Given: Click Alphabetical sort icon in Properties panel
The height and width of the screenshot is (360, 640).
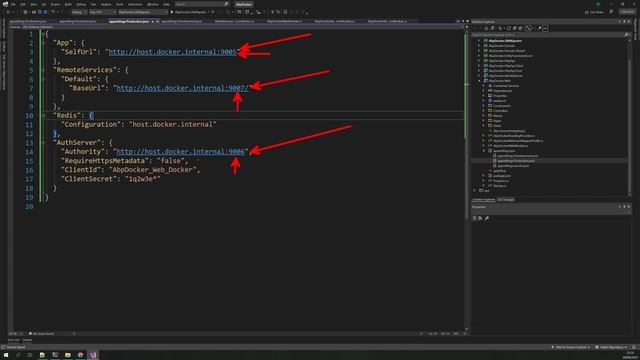Looking at the screenshot, I should point(480,218).
